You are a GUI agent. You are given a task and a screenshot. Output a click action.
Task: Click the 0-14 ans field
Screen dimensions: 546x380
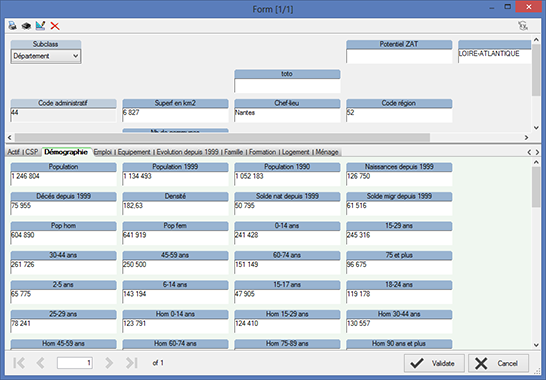pyautogui.click(x=287, y=238)
